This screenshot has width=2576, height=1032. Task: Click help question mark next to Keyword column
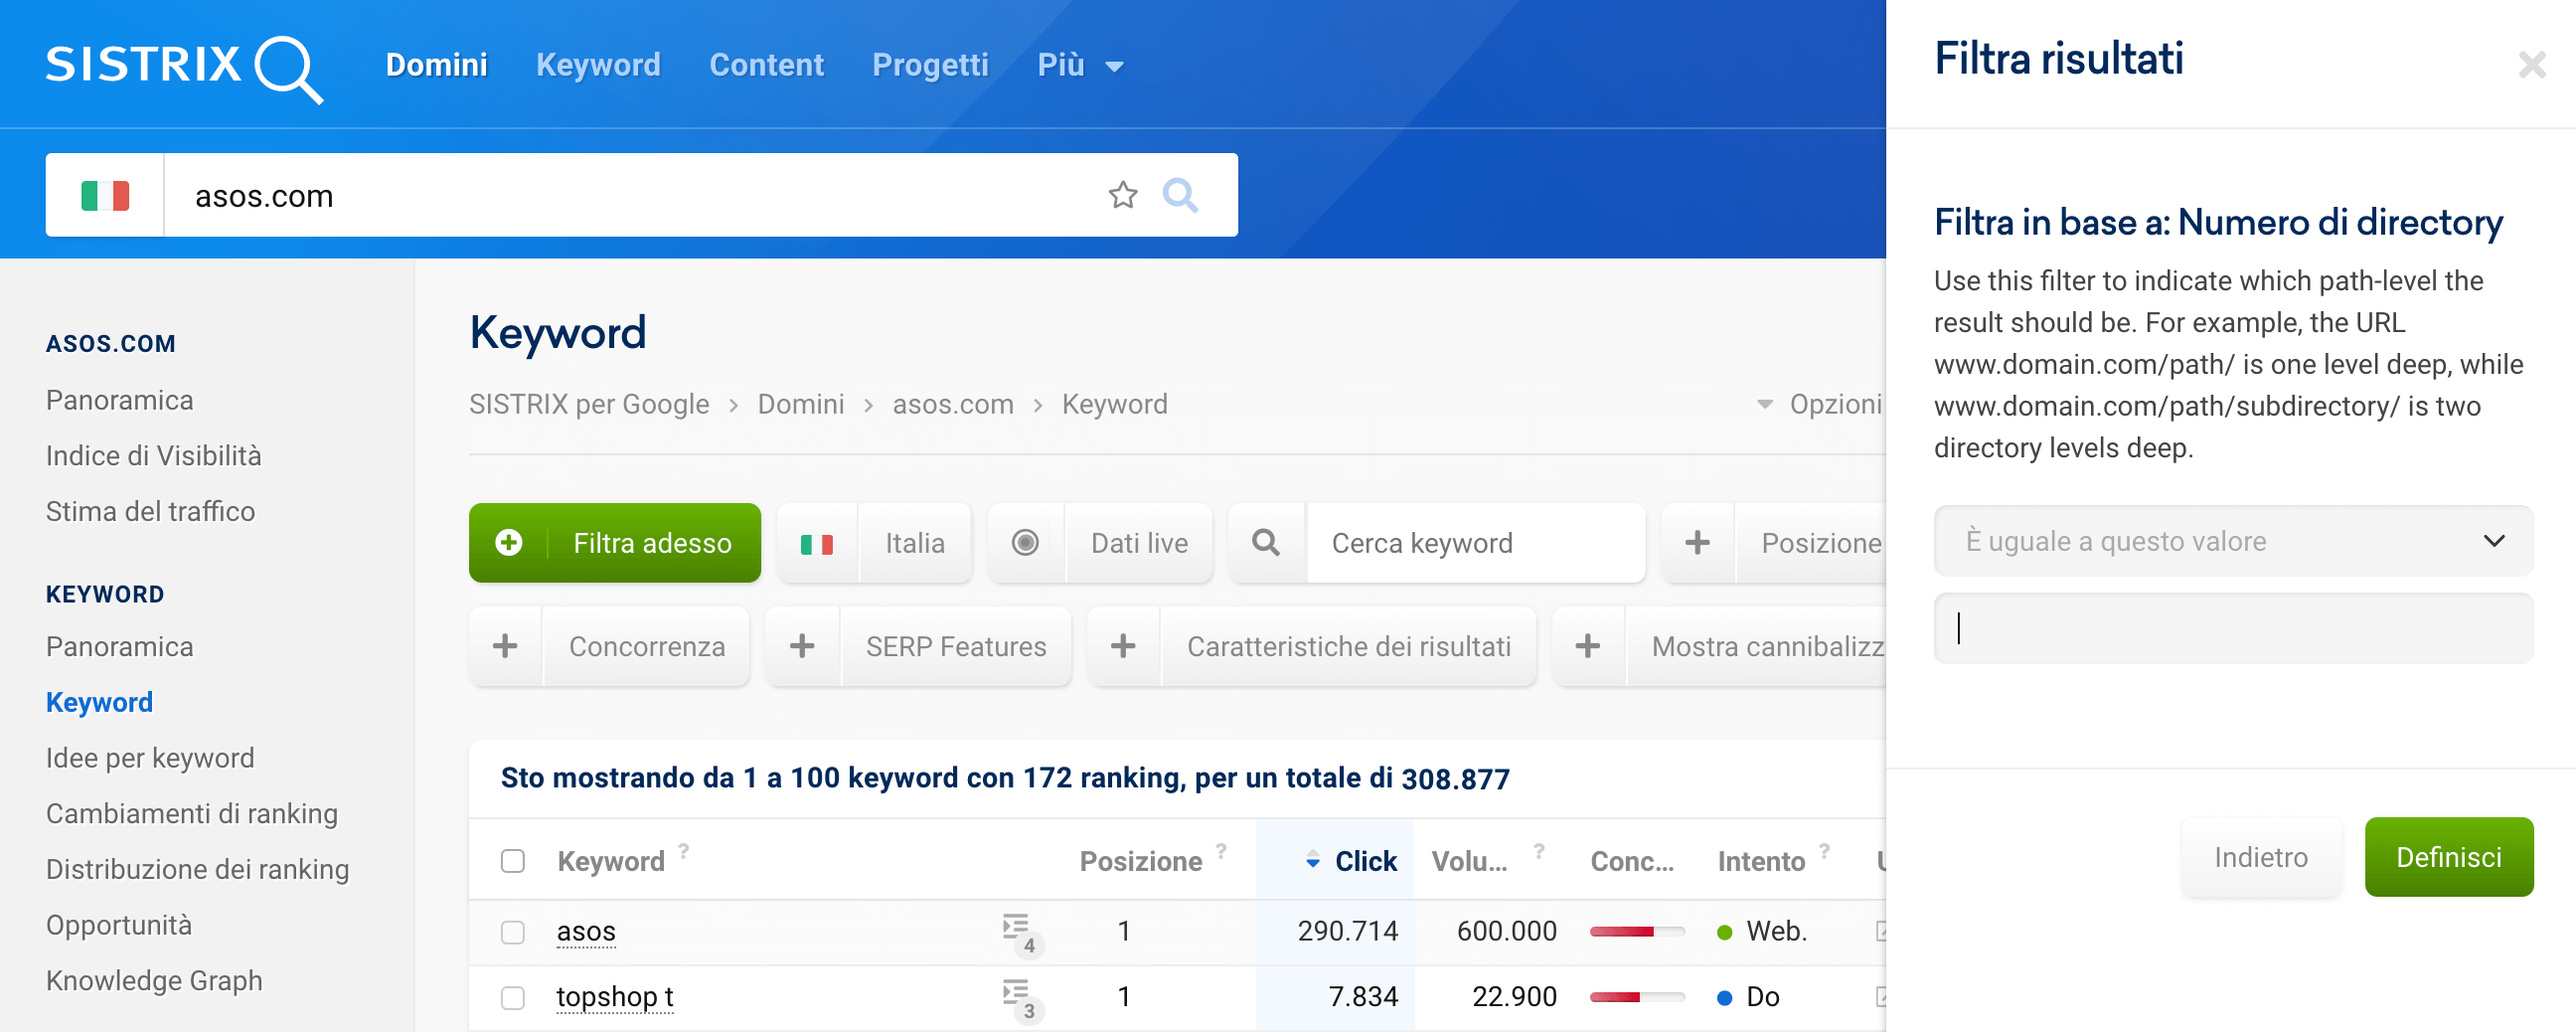pos(684,851)
